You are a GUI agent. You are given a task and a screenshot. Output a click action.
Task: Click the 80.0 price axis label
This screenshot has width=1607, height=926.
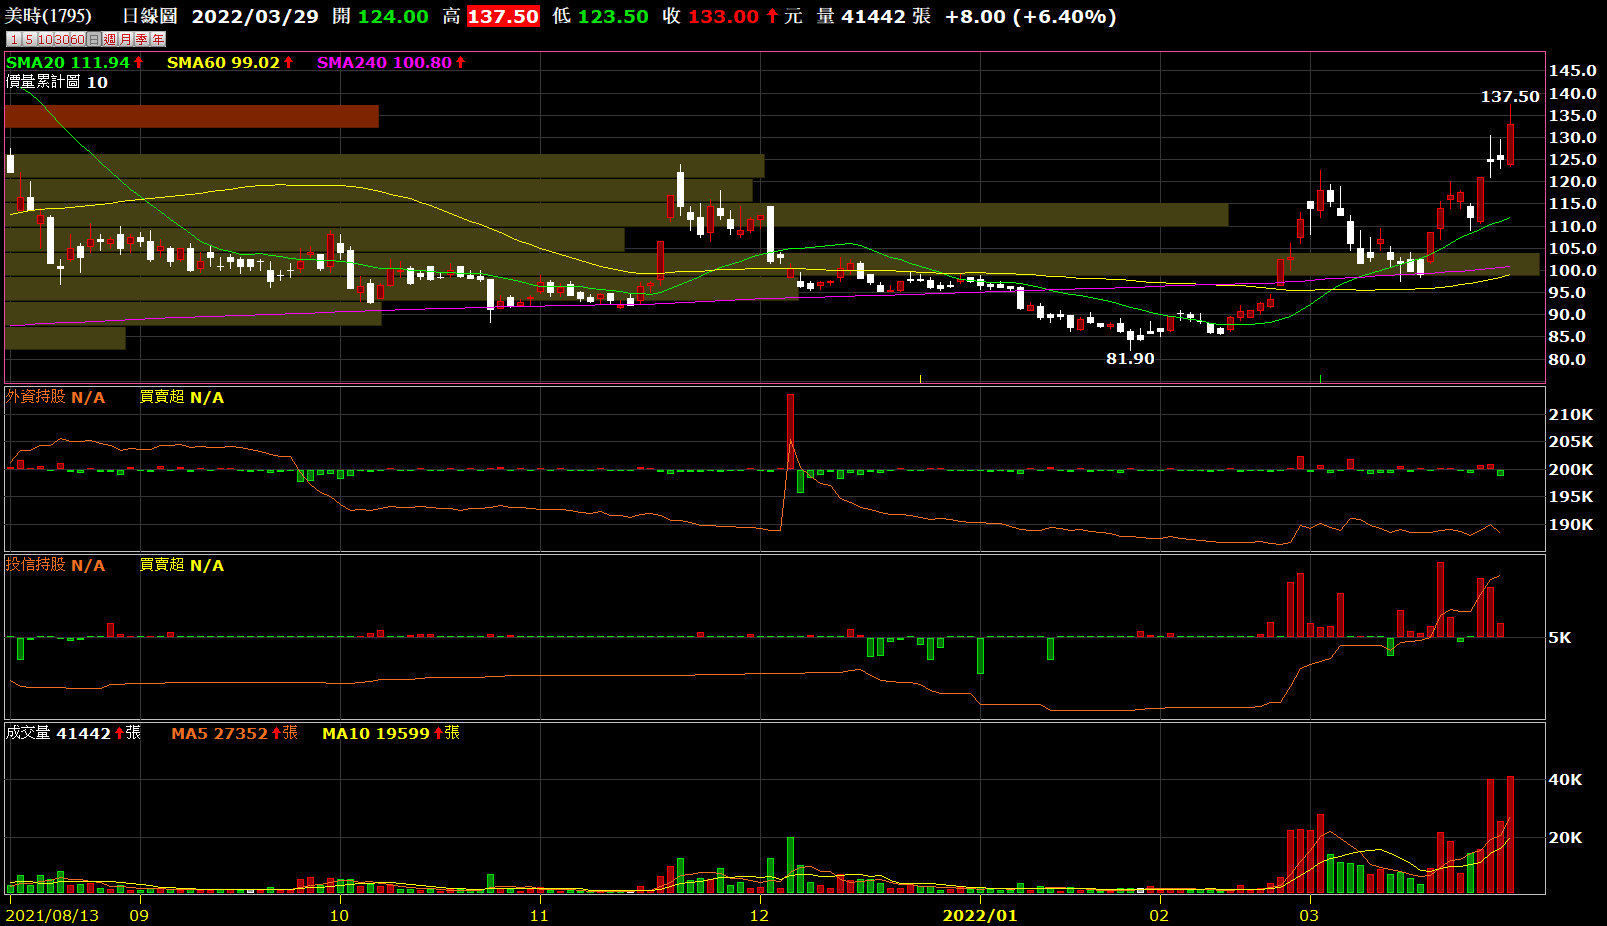(1567, 359)
